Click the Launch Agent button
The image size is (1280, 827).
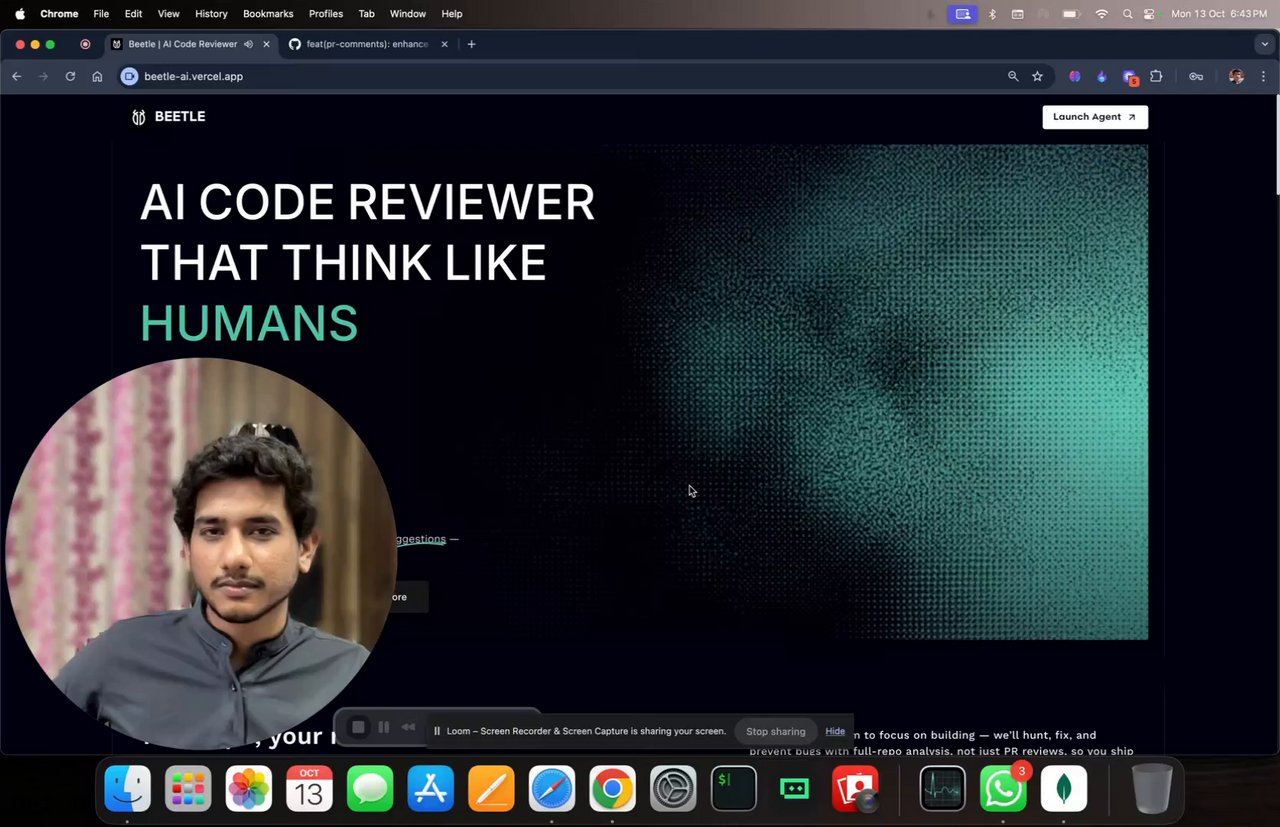click(1095, 117)
